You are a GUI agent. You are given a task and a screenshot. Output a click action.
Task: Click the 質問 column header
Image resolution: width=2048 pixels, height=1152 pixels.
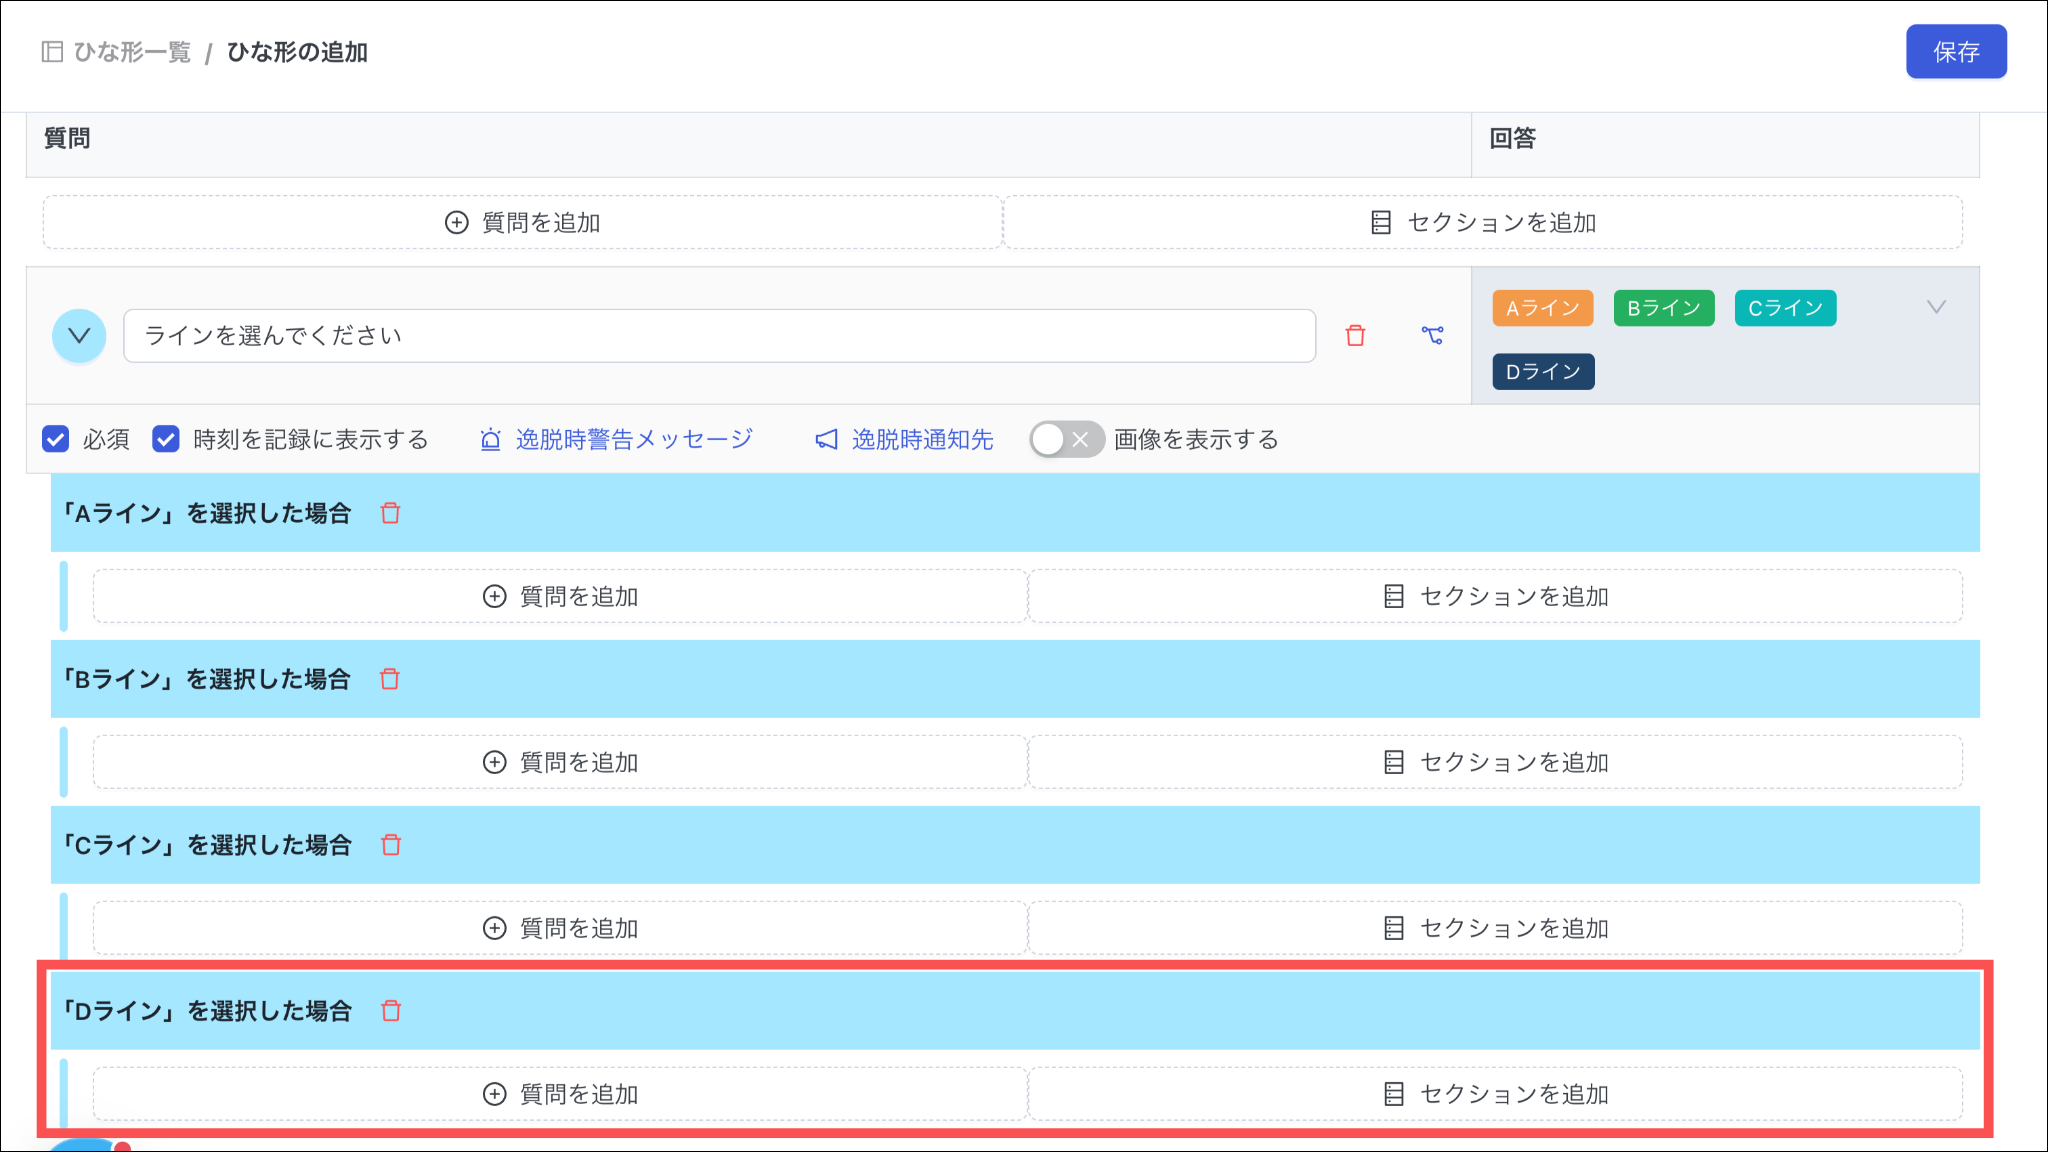67,138
